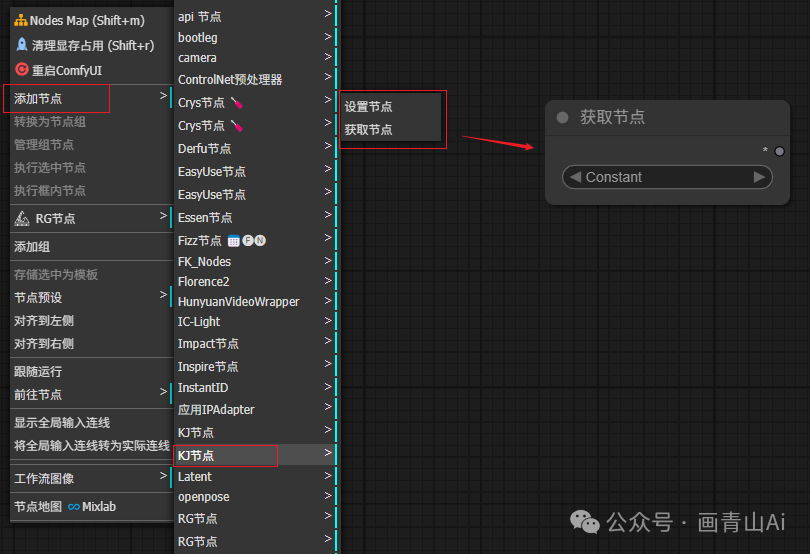Open the Constant combo value on the node
Screen dimensions: 810x554
667,177
